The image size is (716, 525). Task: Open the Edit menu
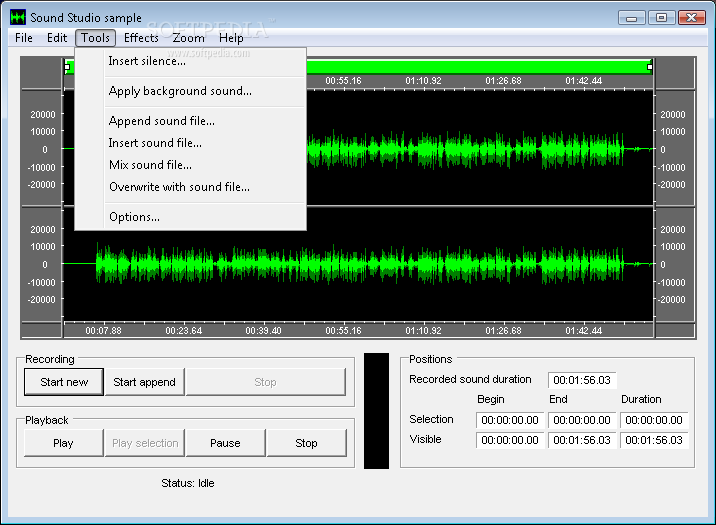click(57, 38)
